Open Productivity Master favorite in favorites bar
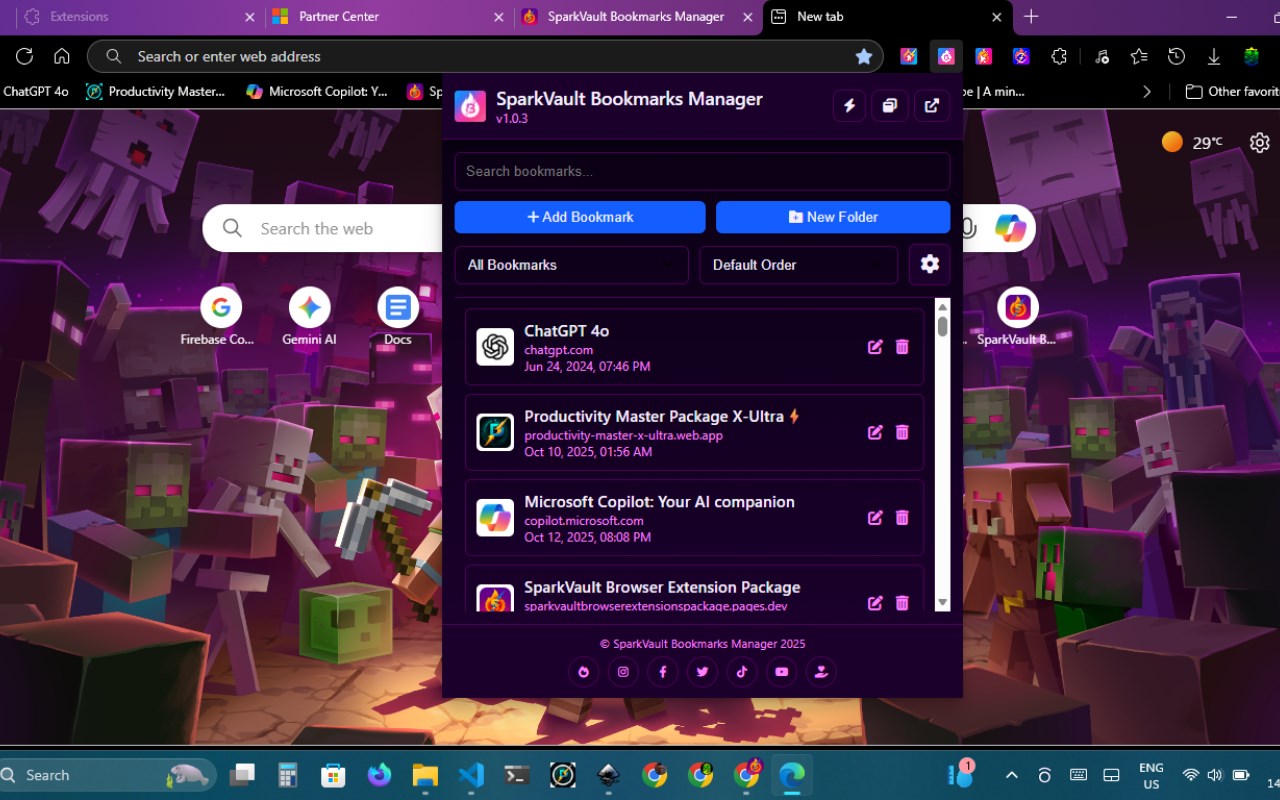This screenshot has width=1280, height=800. (x=156, y=91)
